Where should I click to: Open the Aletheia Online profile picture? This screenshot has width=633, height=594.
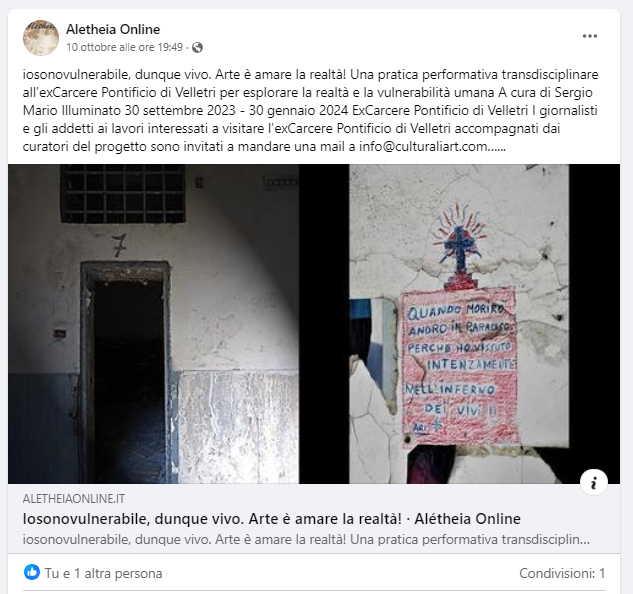[x=41, y=38]
